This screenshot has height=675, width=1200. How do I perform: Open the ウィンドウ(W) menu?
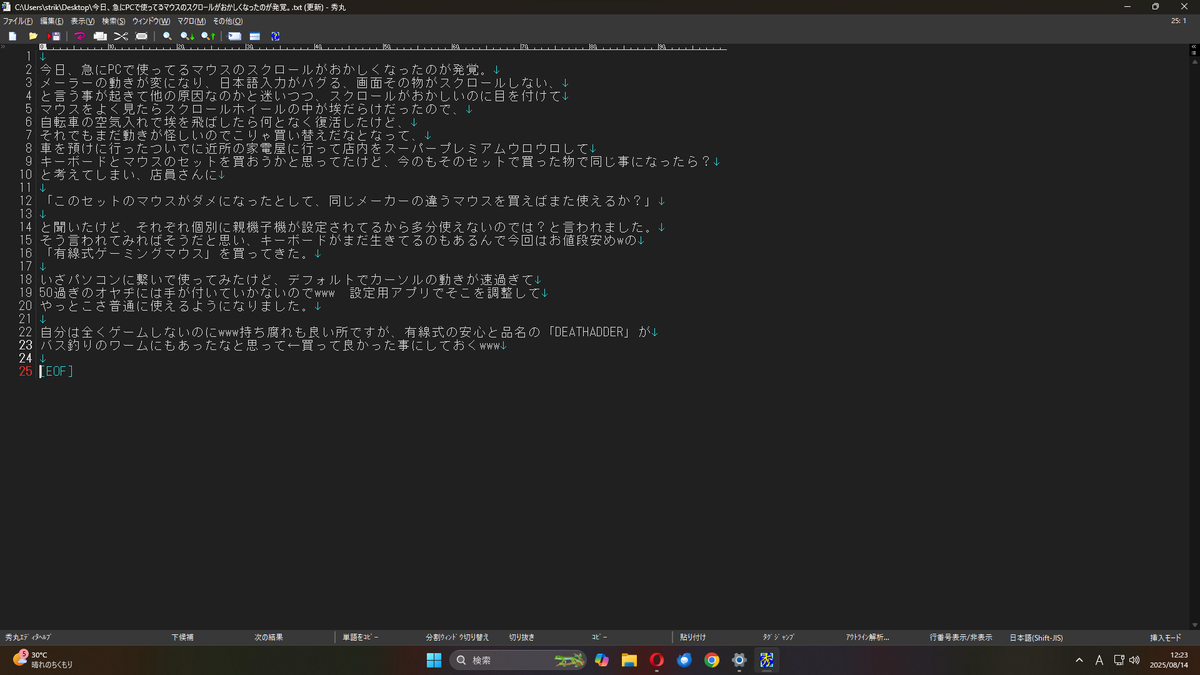coord(151,21)
